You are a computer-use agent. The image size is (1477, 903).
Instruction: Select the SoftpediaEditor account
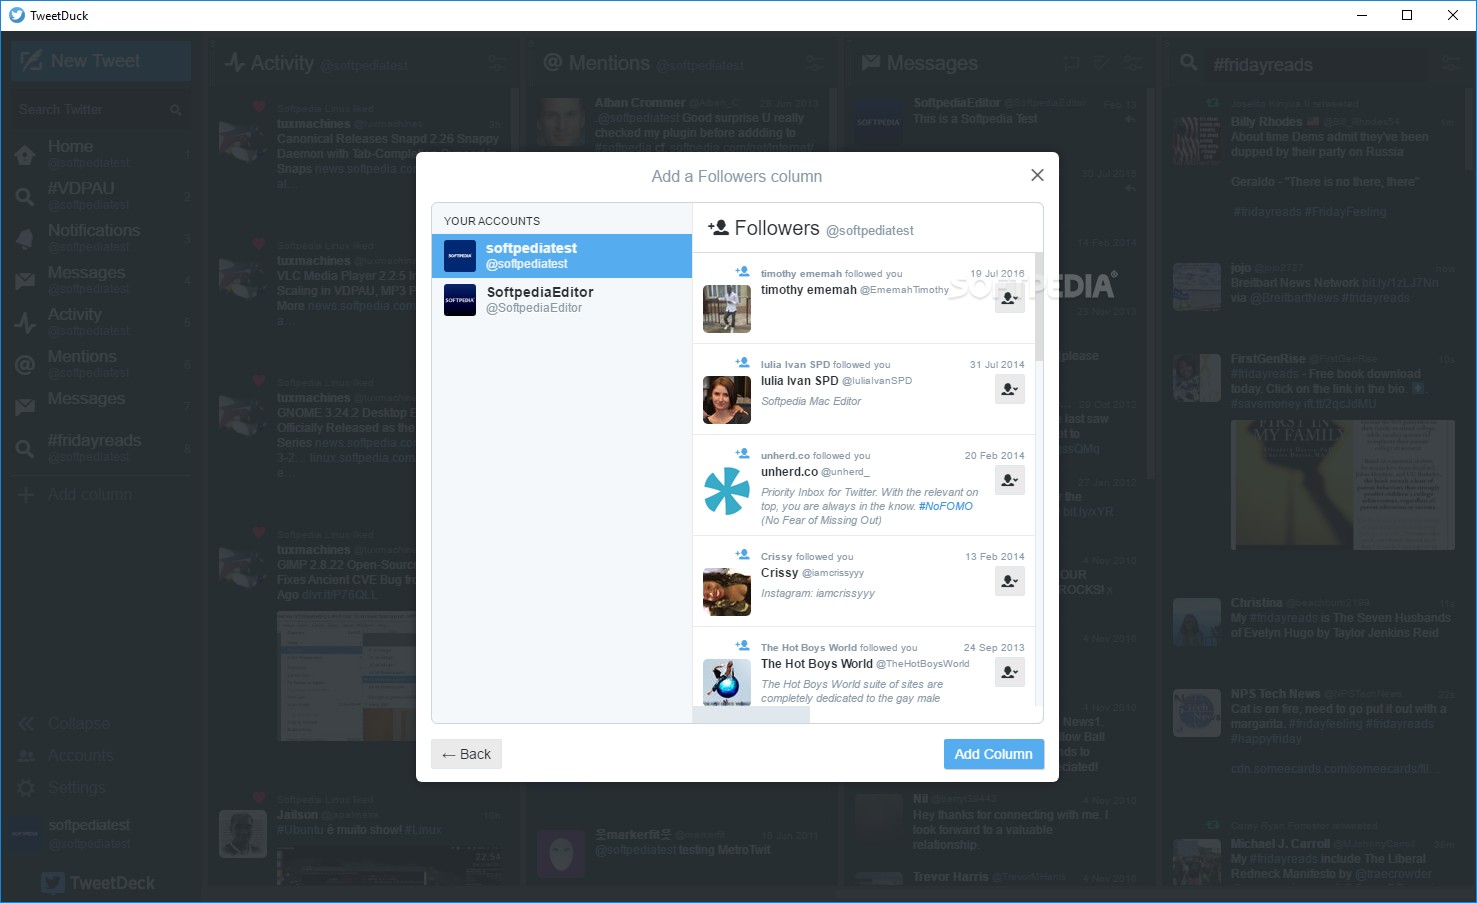pyautogui.click(x=562, y=300)
